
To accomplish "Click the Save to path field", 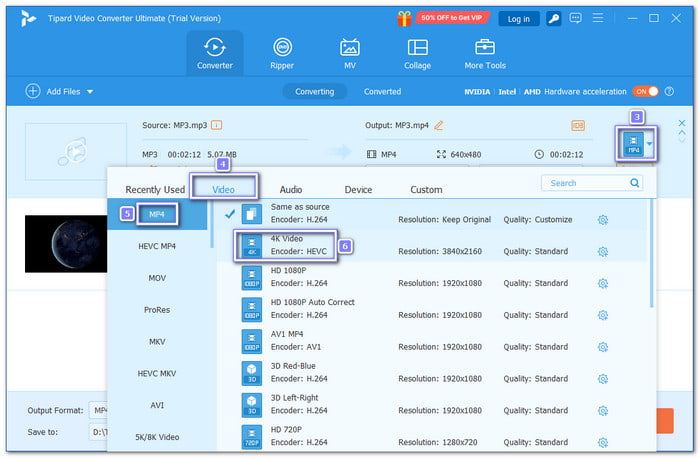I will click(99, 432).
